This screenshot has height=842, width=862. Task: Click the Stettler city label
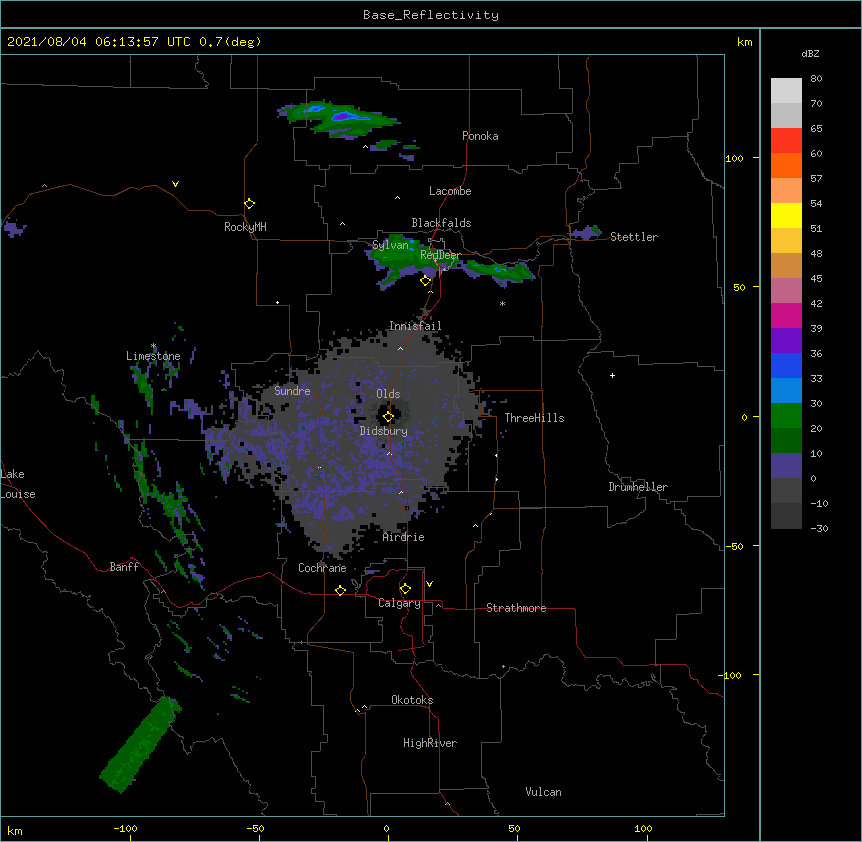[634, 237]
